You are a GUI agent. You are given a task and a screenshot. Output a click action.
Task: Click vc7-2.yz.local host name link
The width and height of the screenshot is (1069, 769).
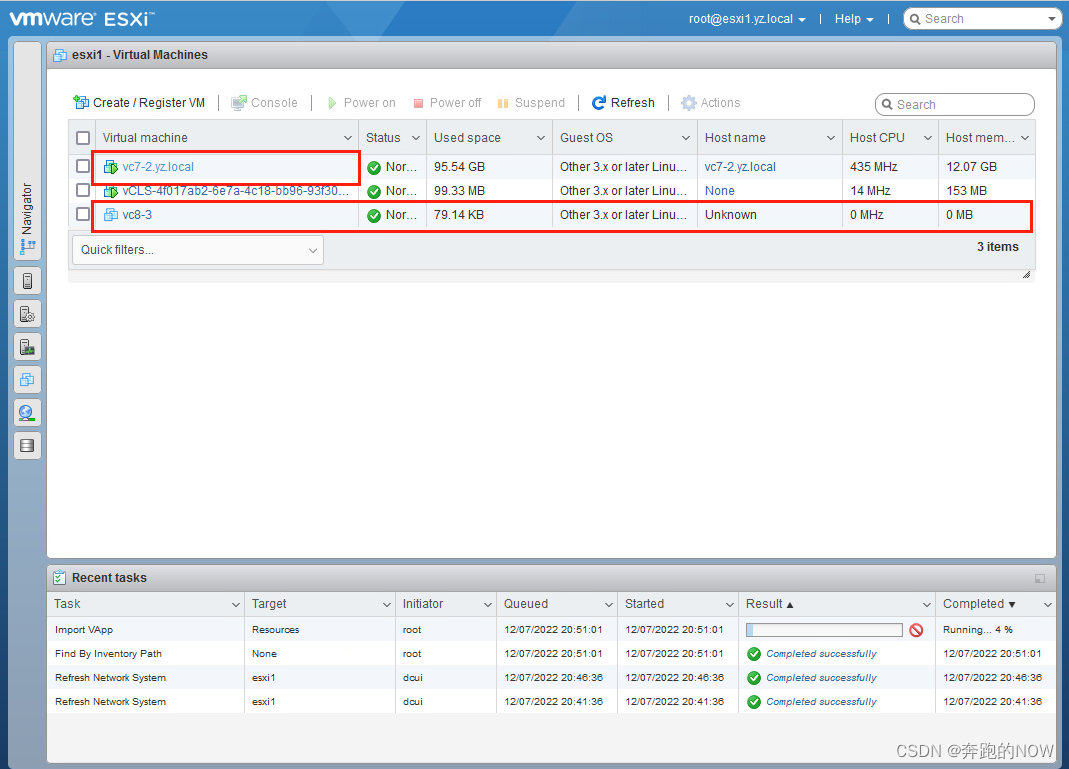tap(740, 167)
